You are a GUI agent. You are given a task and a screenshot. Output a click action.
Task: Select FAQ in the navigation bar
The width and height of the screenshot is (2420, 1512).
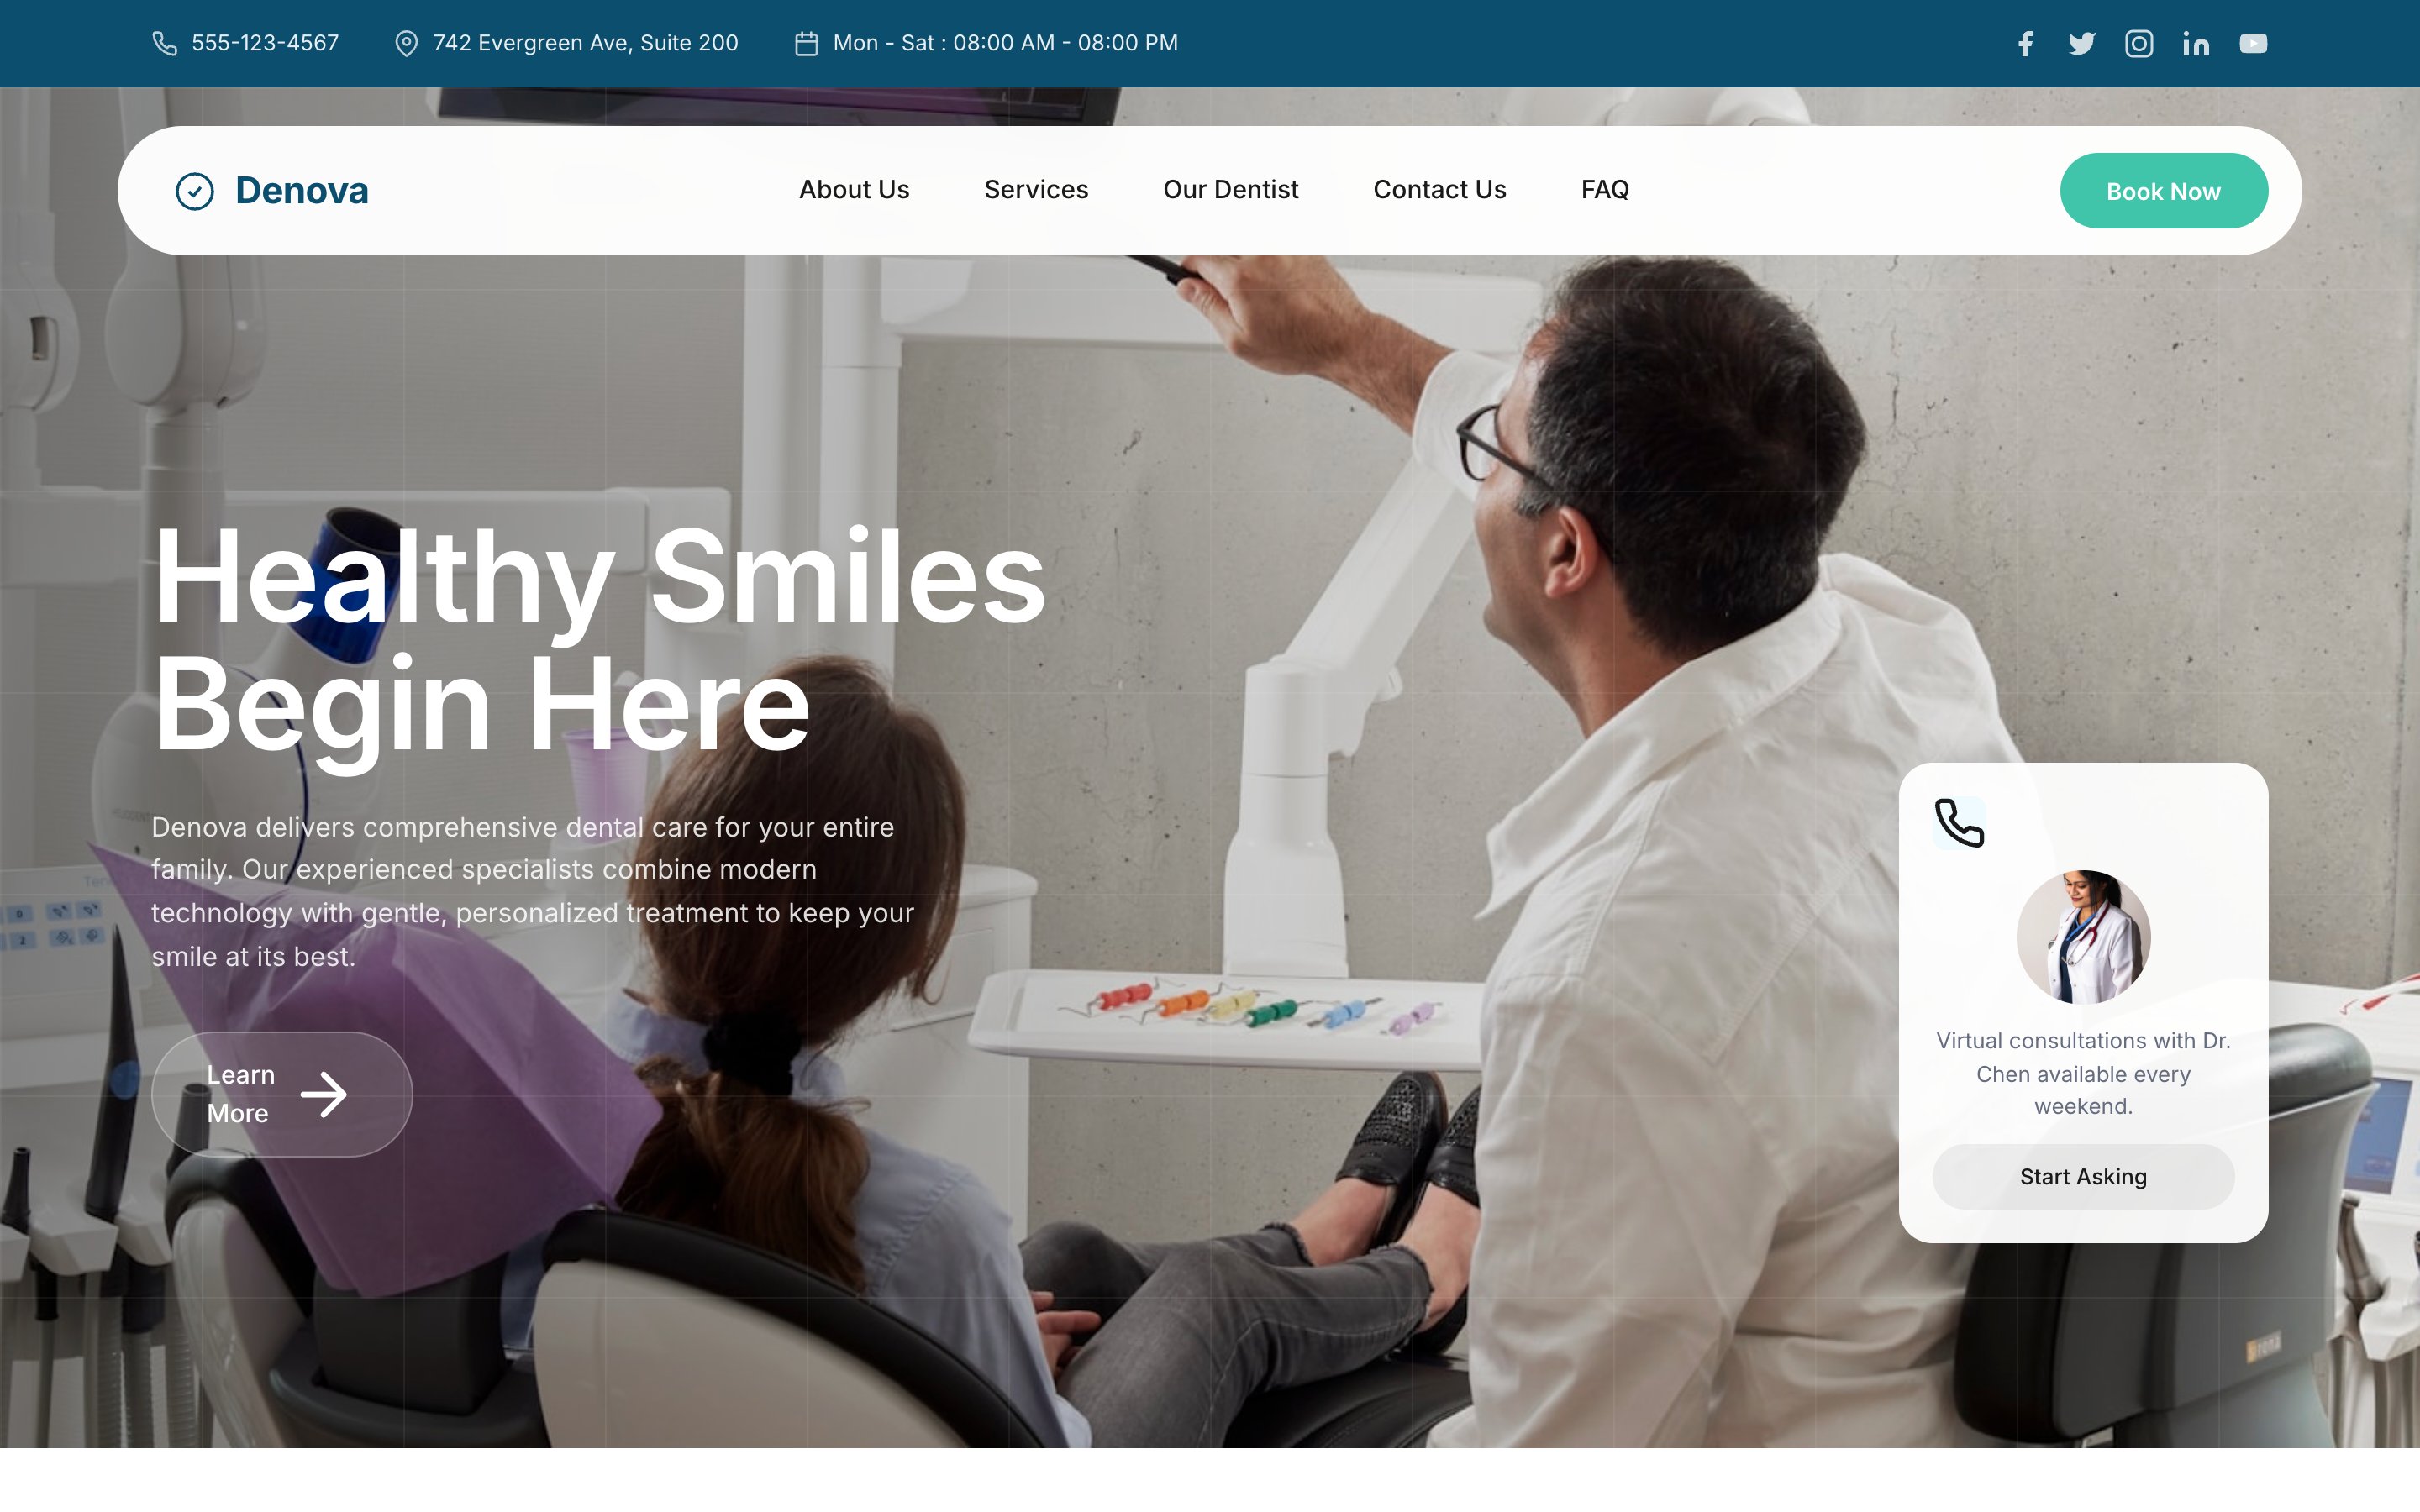(1605, 190)
